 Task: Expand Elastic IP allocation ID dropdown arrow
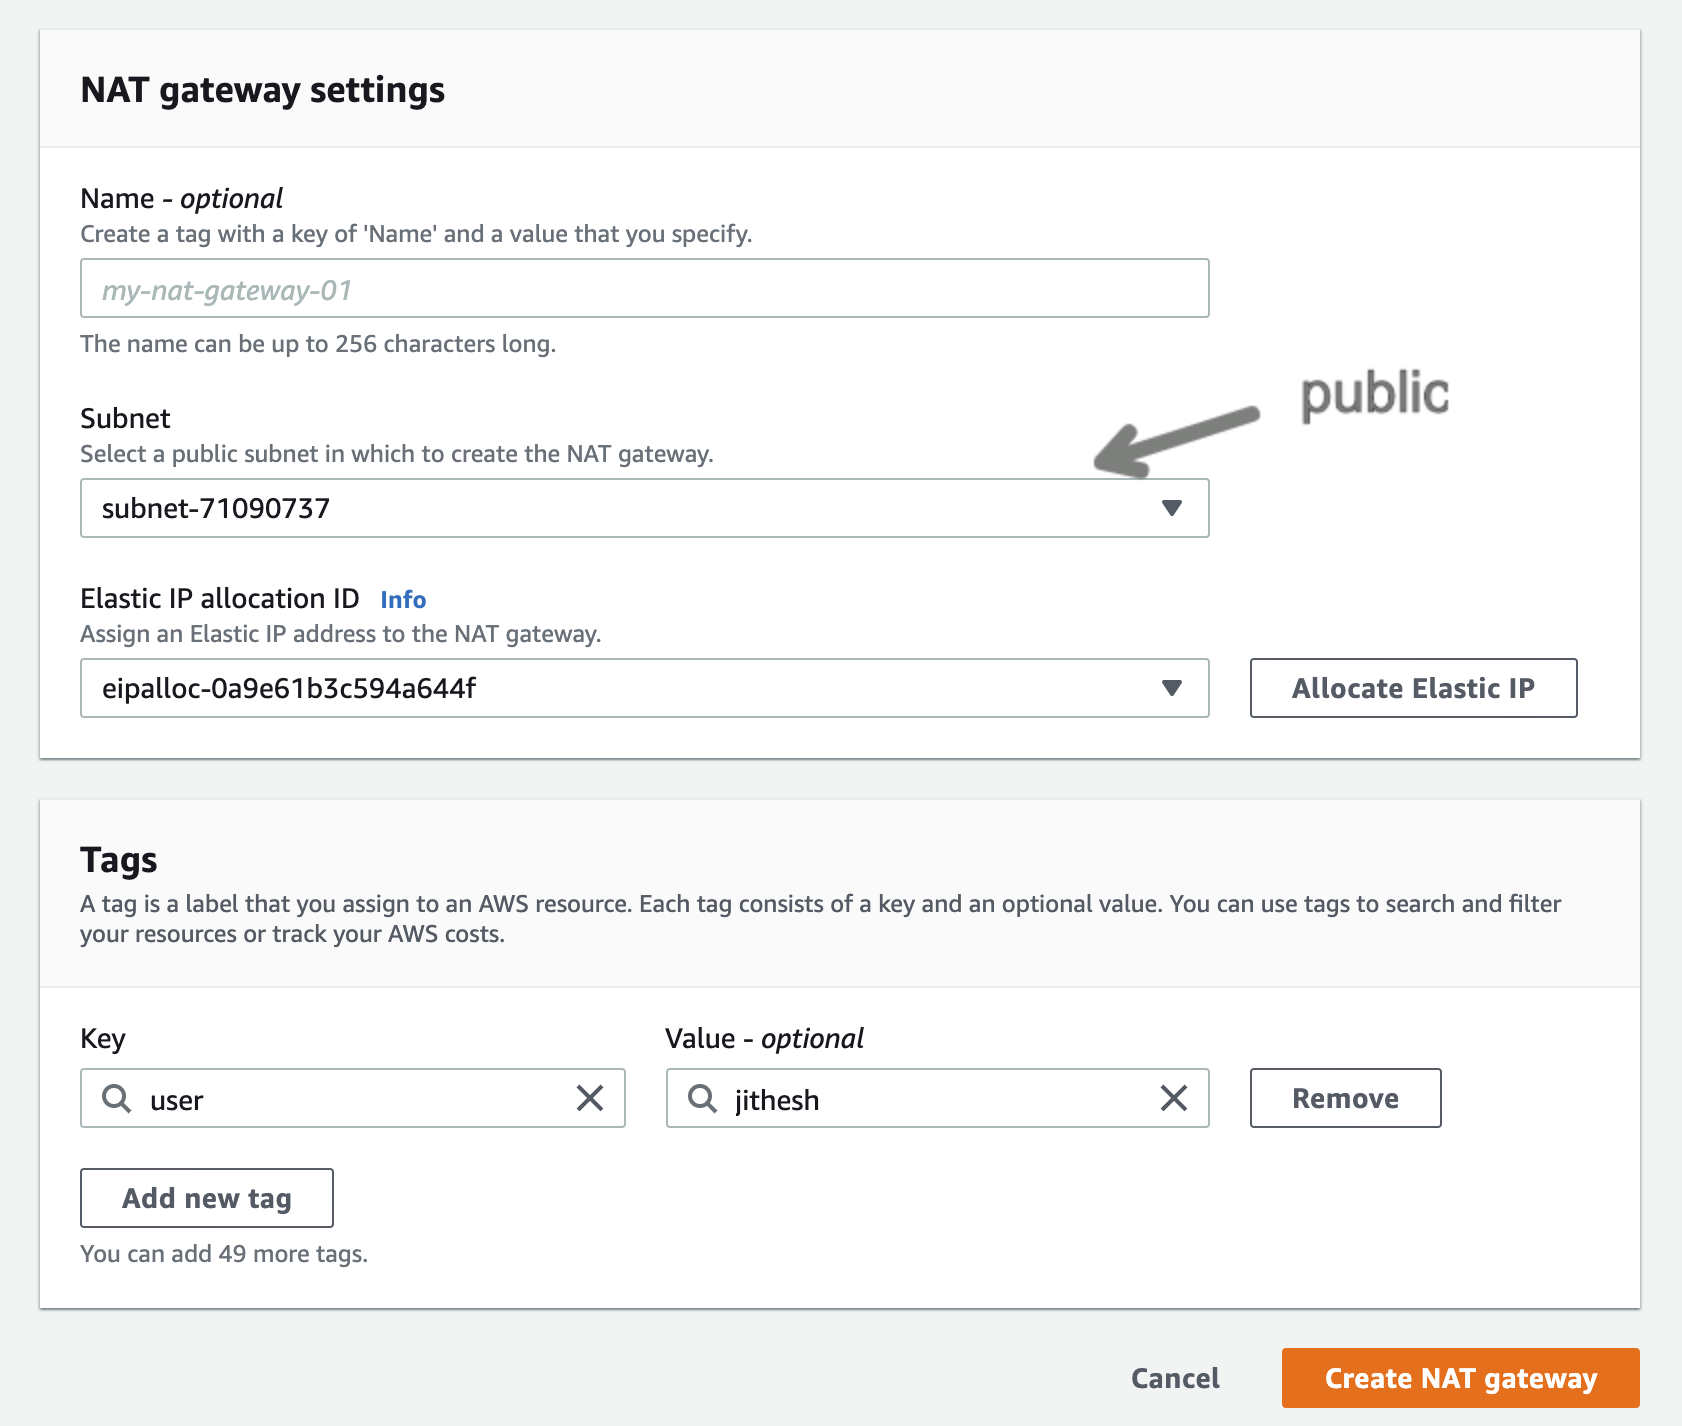(x=1172, y=688)
